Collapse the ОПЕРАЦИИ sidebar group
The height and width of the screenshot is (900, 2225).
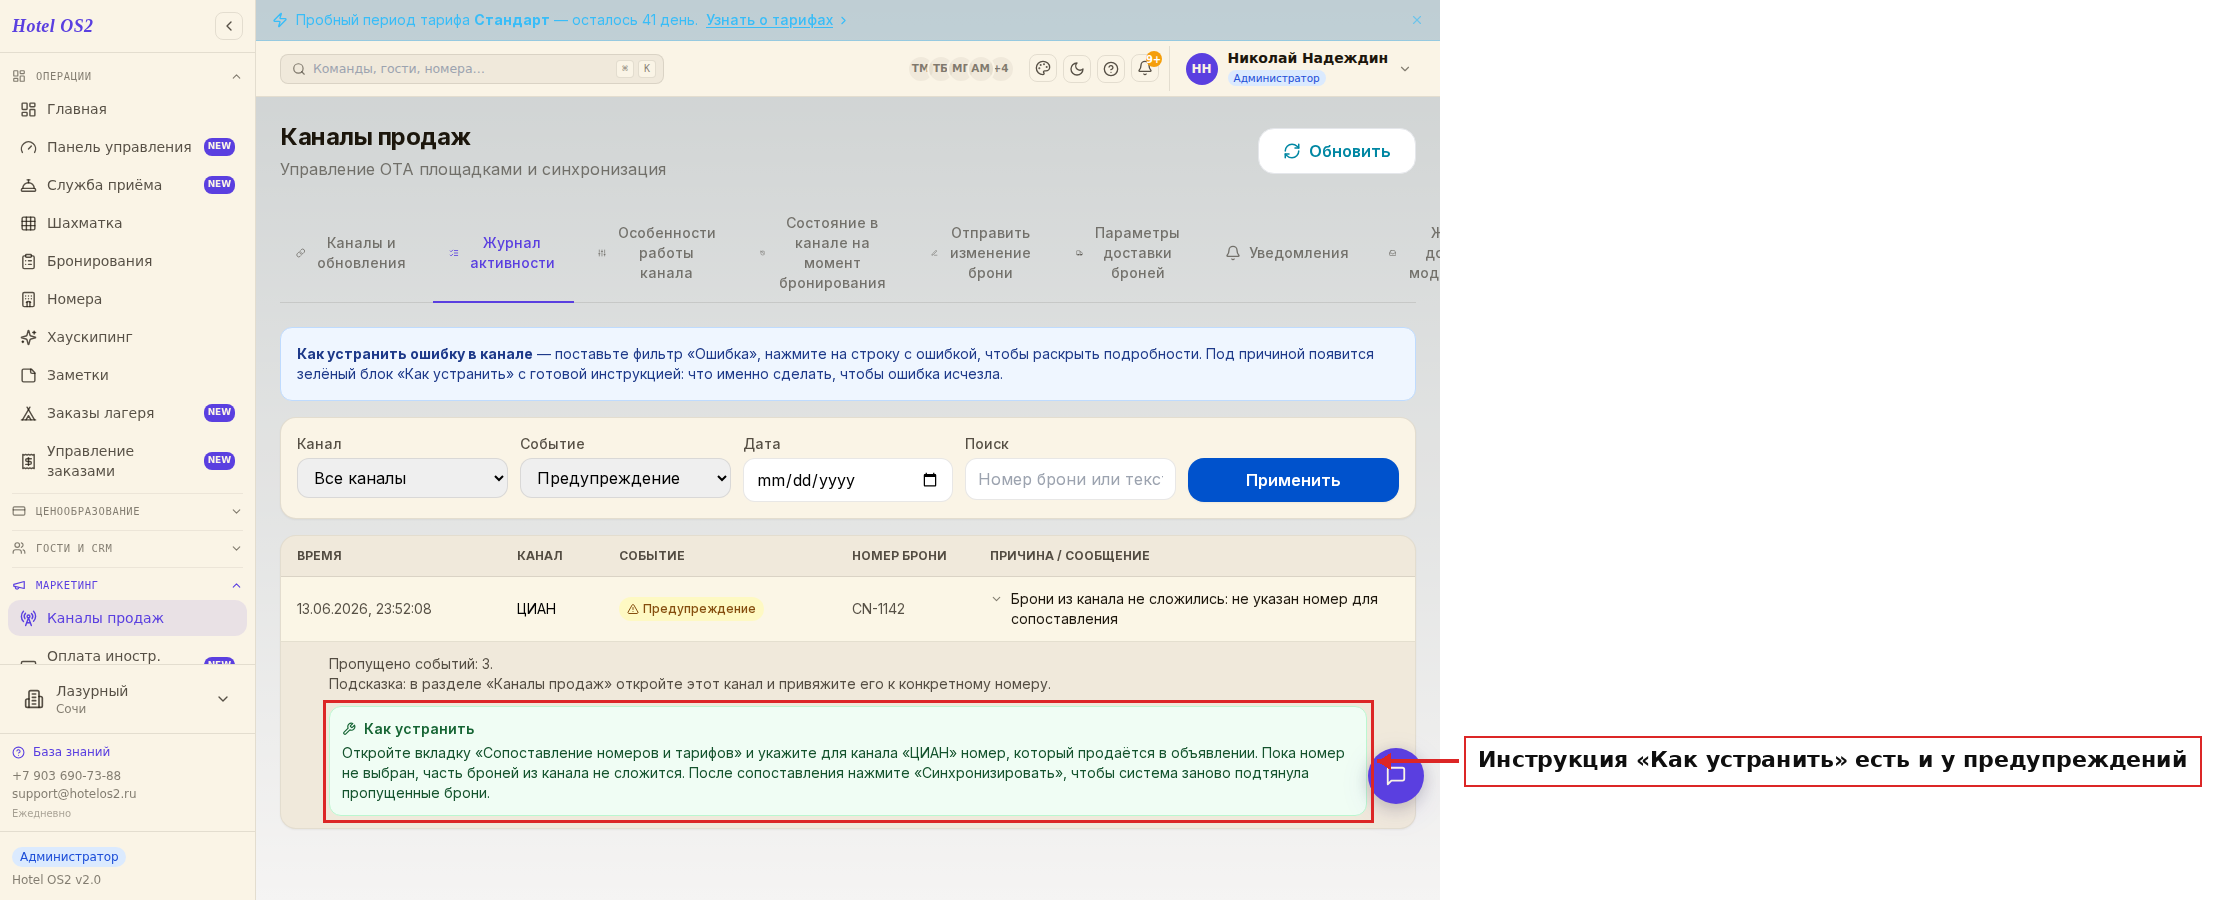pyautogui.click(x=127, y=76)
